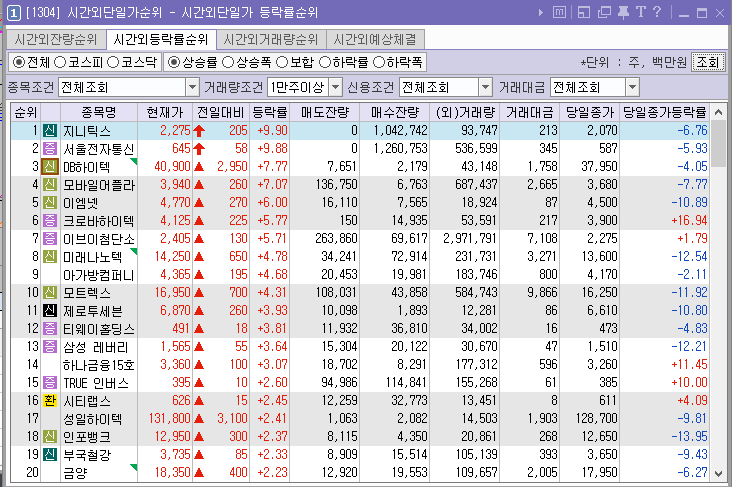
Task: Click the 신 badge next to 부국철강
Action: (50, 455)
